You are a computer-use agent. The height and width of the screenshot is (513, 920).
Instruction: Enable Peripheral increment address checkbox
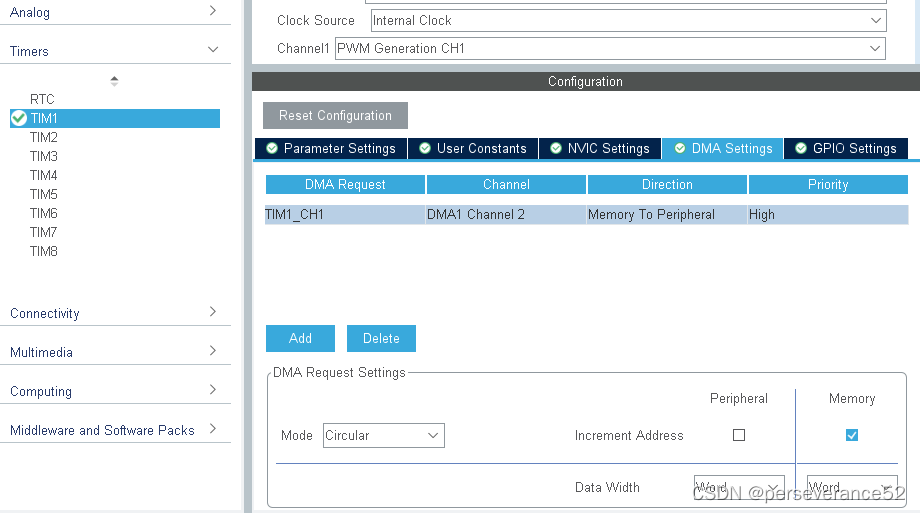pyautogui.click(x=739, y=435)
